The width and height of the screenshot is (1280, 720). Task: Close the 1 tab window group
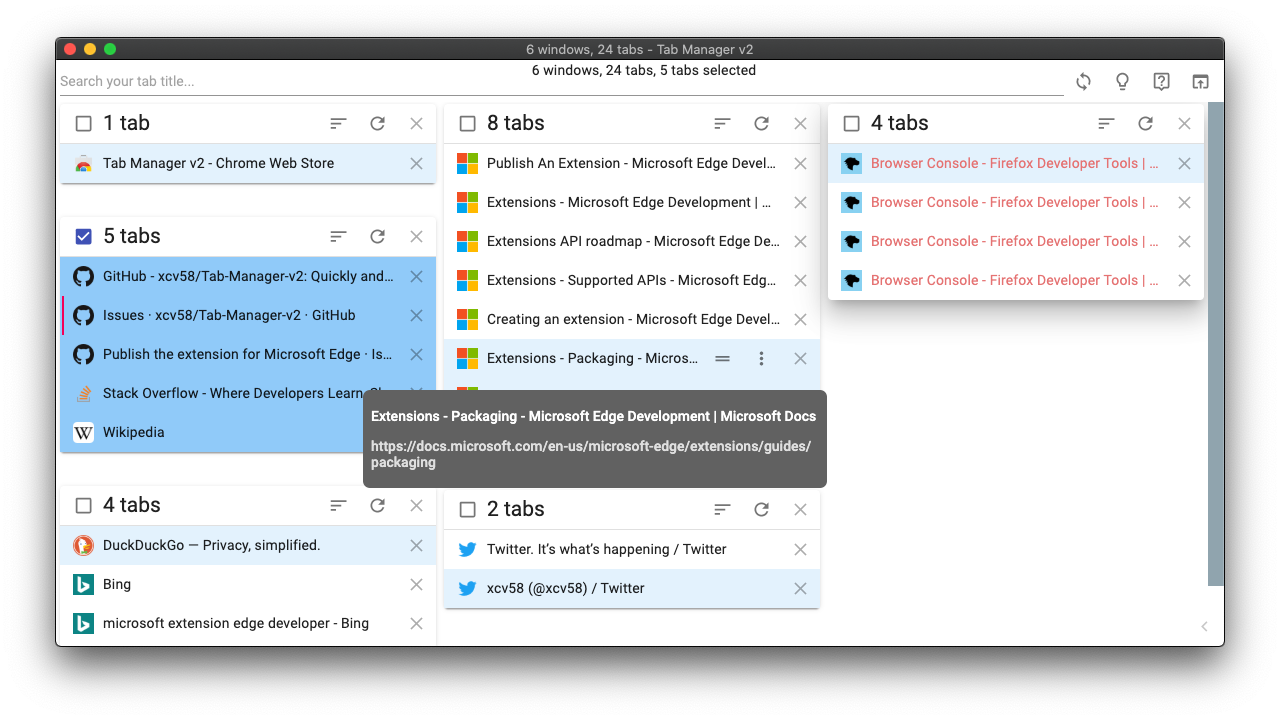pos(417,124)
